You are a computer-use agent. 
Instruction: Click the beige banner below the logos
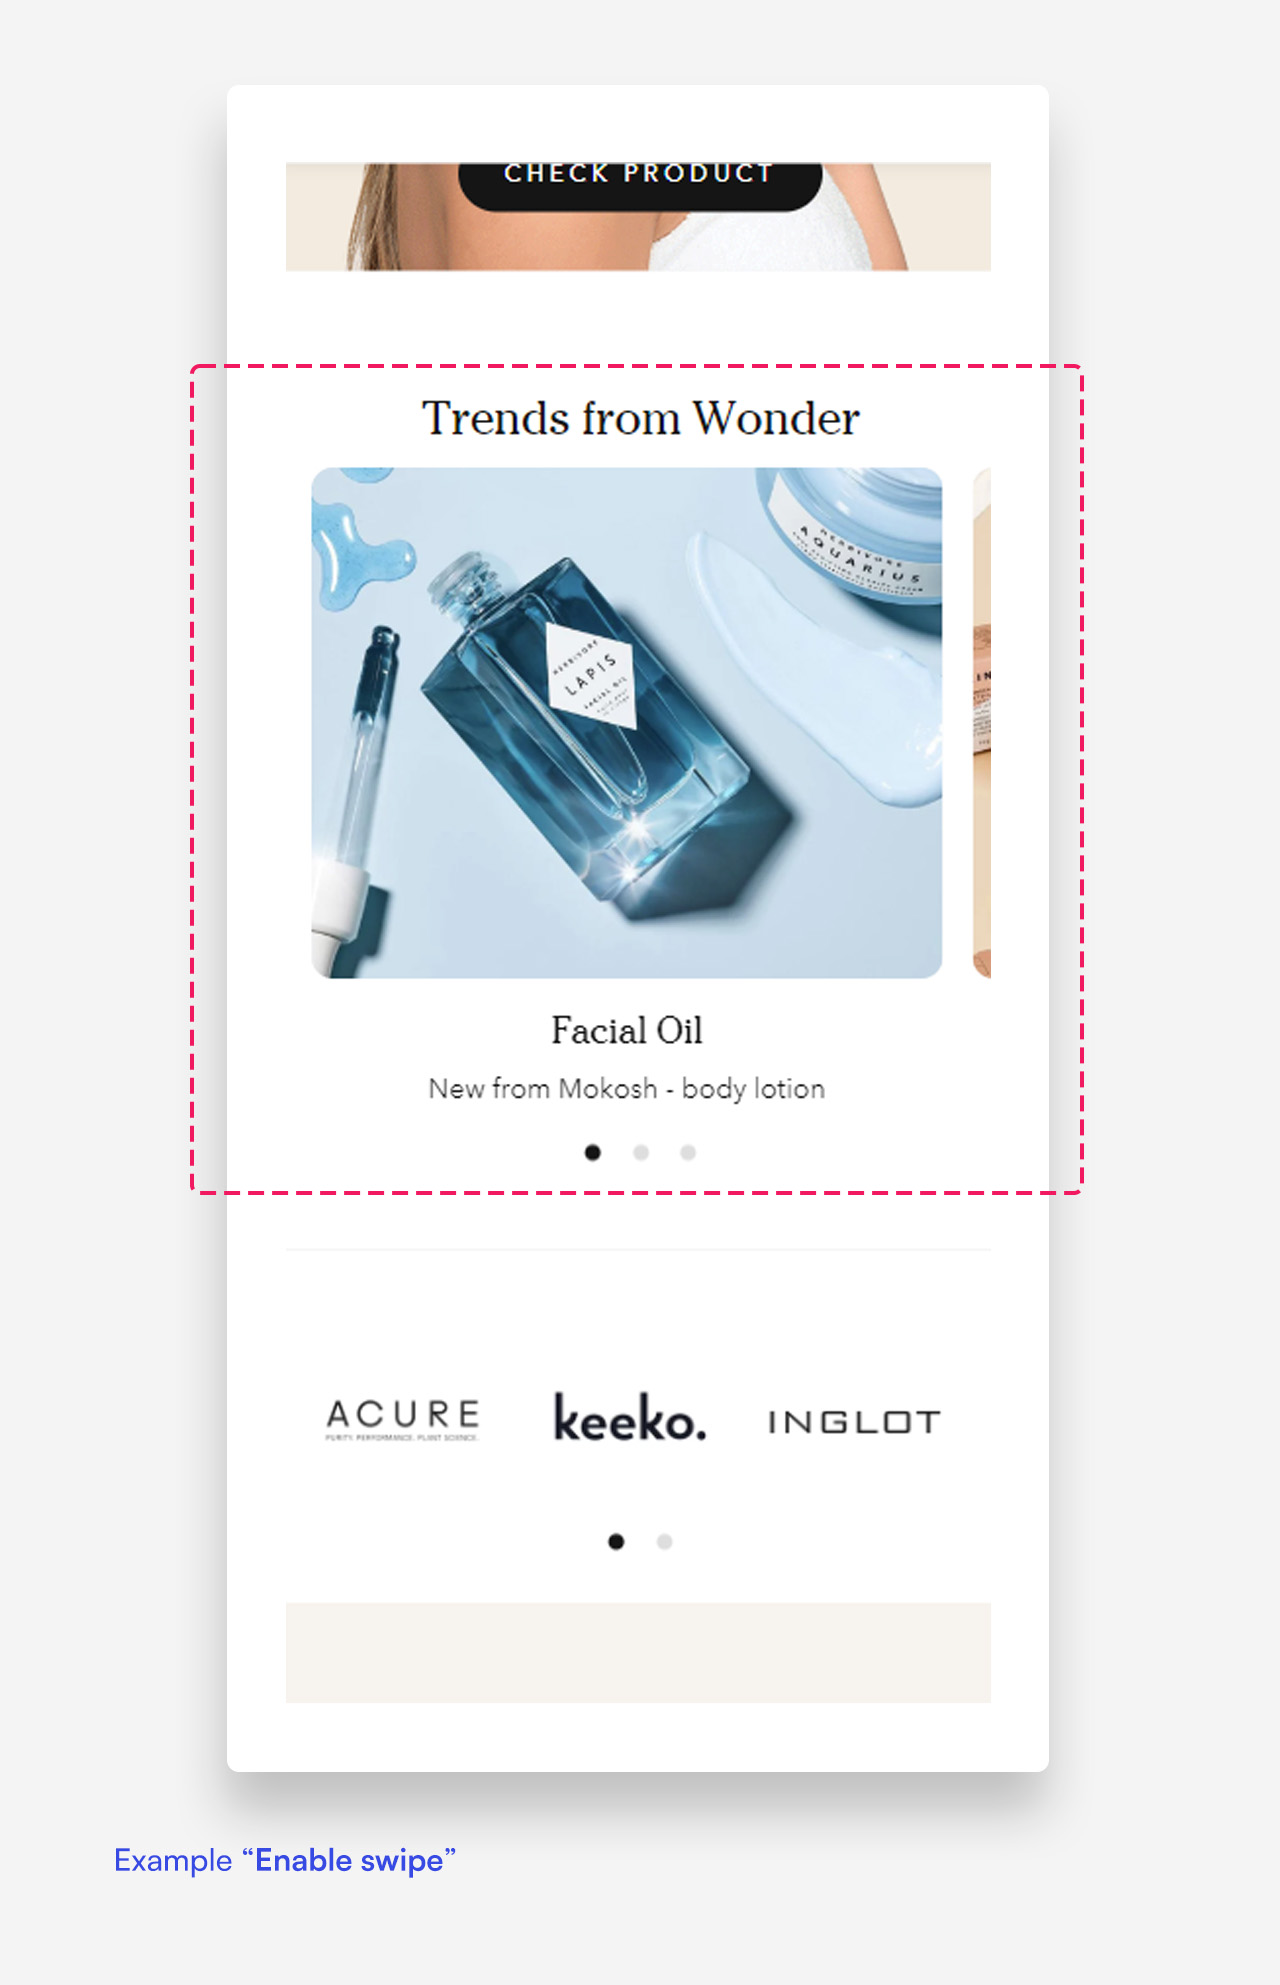638,1653
